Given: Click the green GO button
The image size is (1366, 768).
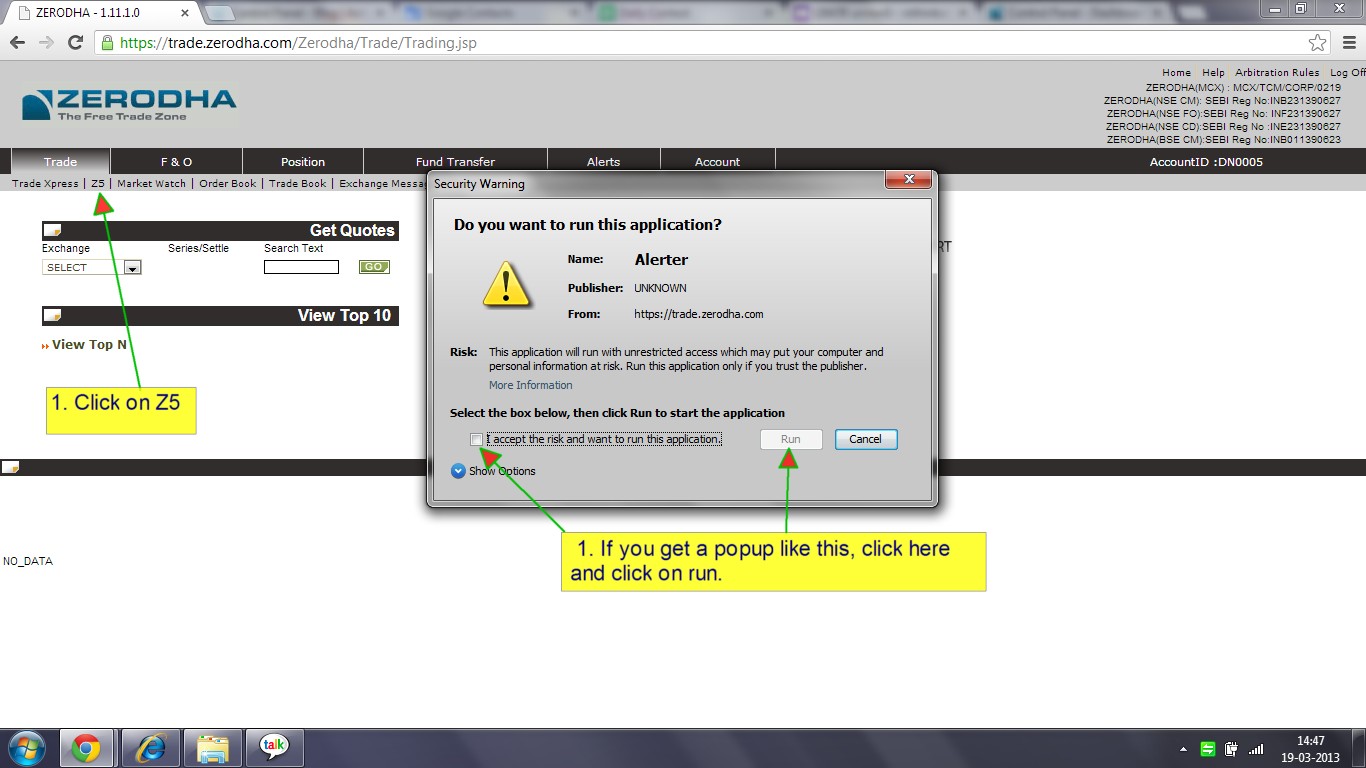Looking at the screenshot, I should 374,267.
